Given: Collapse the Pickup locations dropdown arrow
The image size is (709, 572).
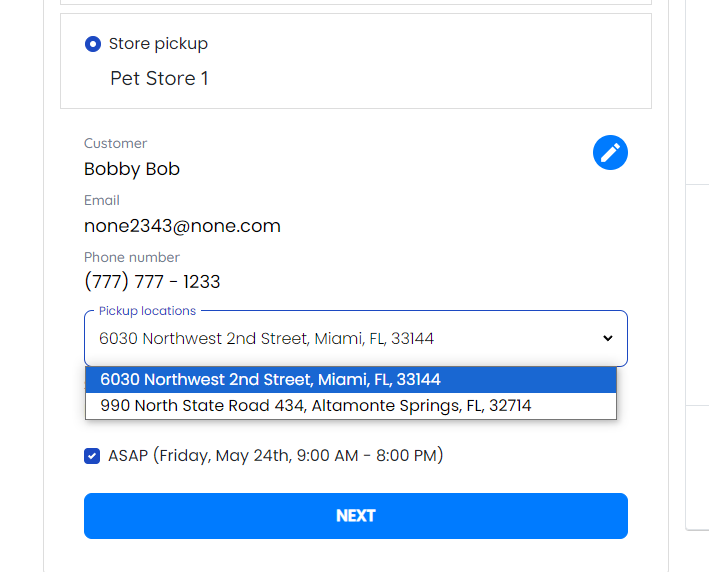Looking at the screenshot, I should pyautogui.click(x=608, y=338).
